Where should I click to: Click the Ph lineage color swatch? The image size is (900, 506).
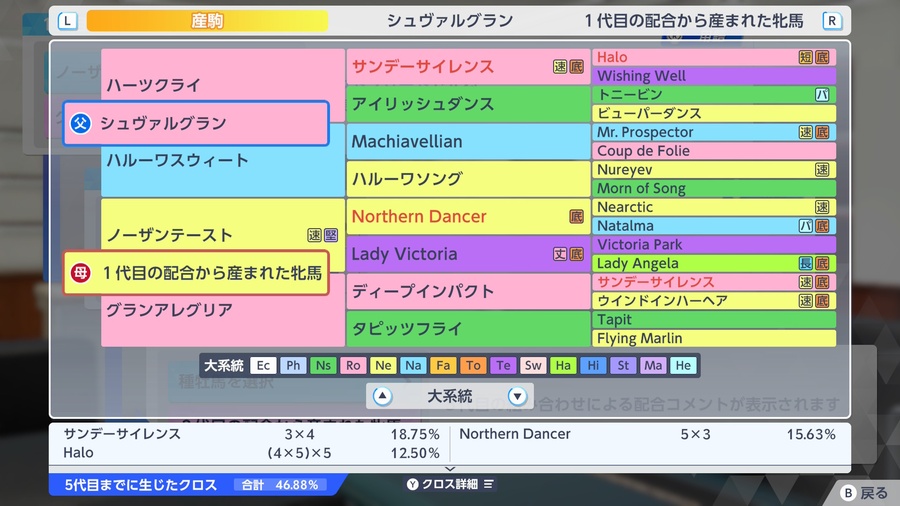point(293,365)
